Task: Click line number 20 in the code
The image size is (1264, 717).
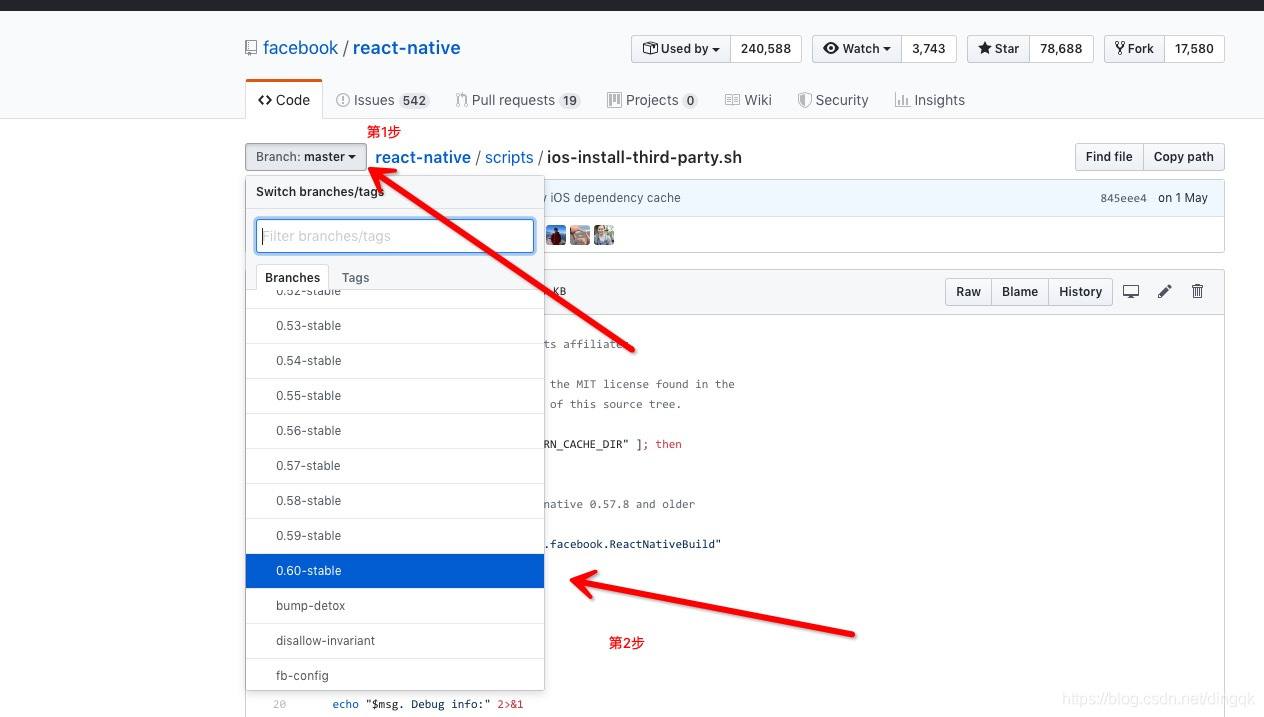Action: pyautogui.click(x=279, y=704)
